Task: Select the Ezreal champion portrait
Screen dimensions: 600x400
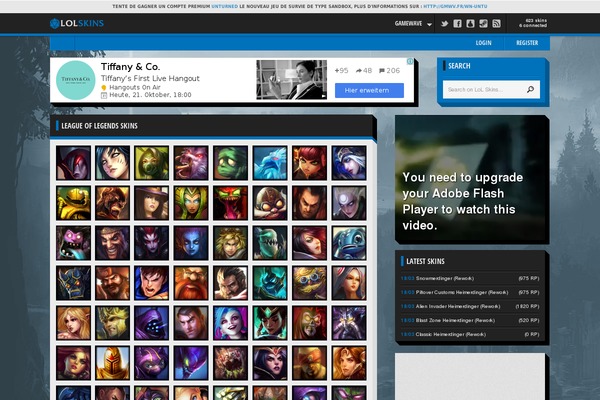Action: coord(230,243)
